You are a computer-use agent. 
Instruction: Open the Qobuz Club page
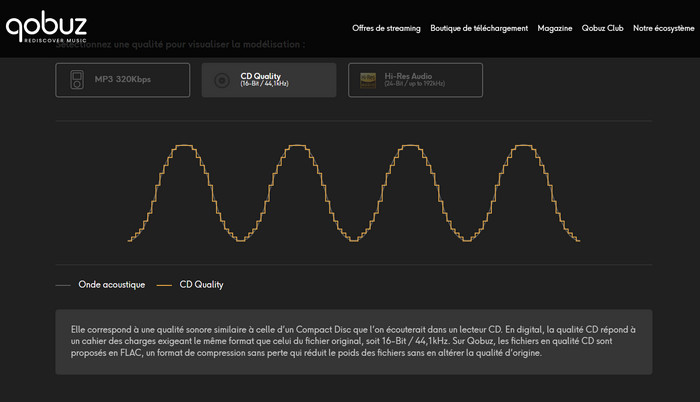click(x=602, y=28)
